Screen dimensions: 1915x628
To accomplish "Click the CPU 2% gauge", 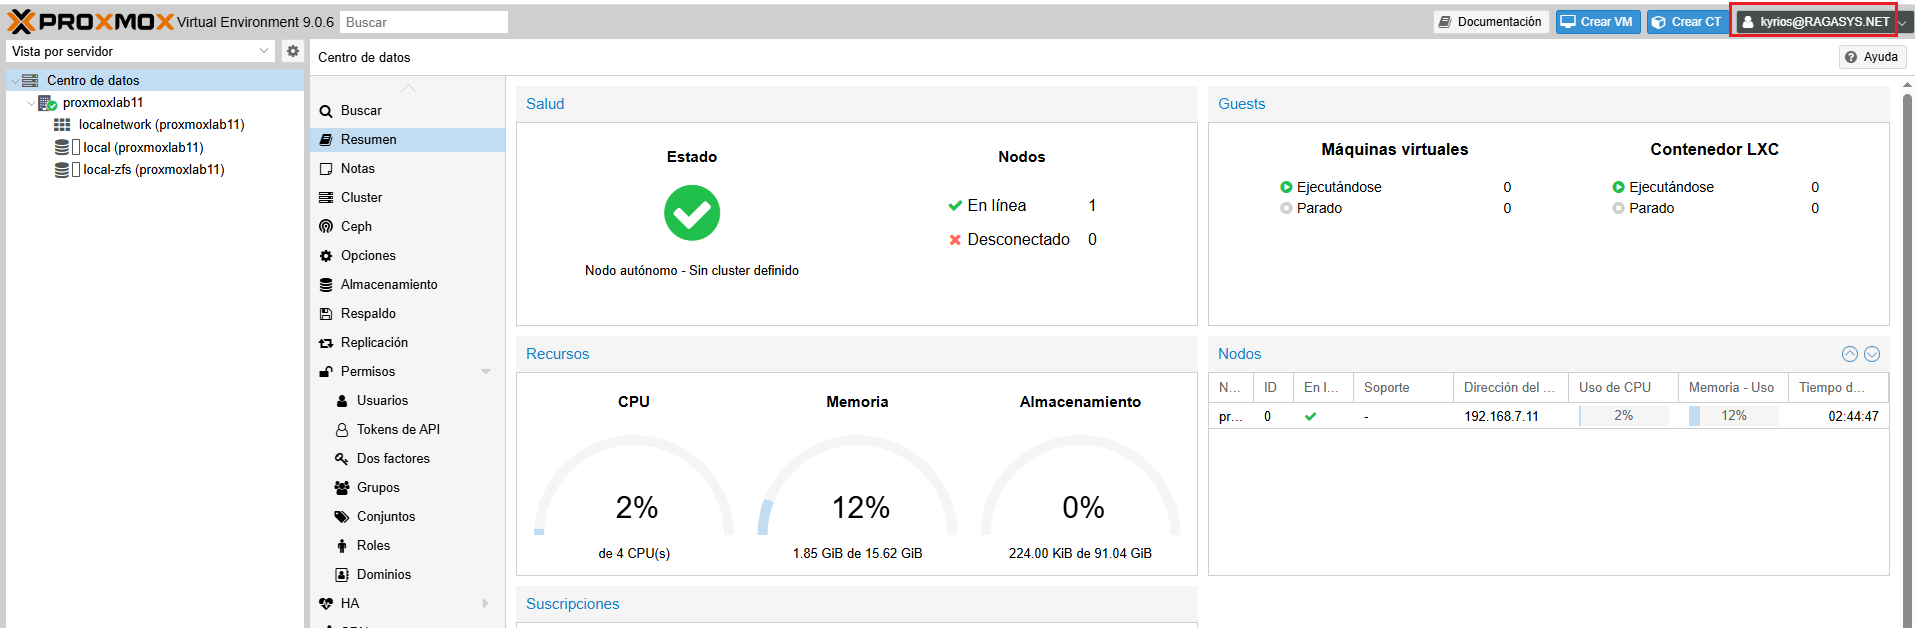I will 634,487.
